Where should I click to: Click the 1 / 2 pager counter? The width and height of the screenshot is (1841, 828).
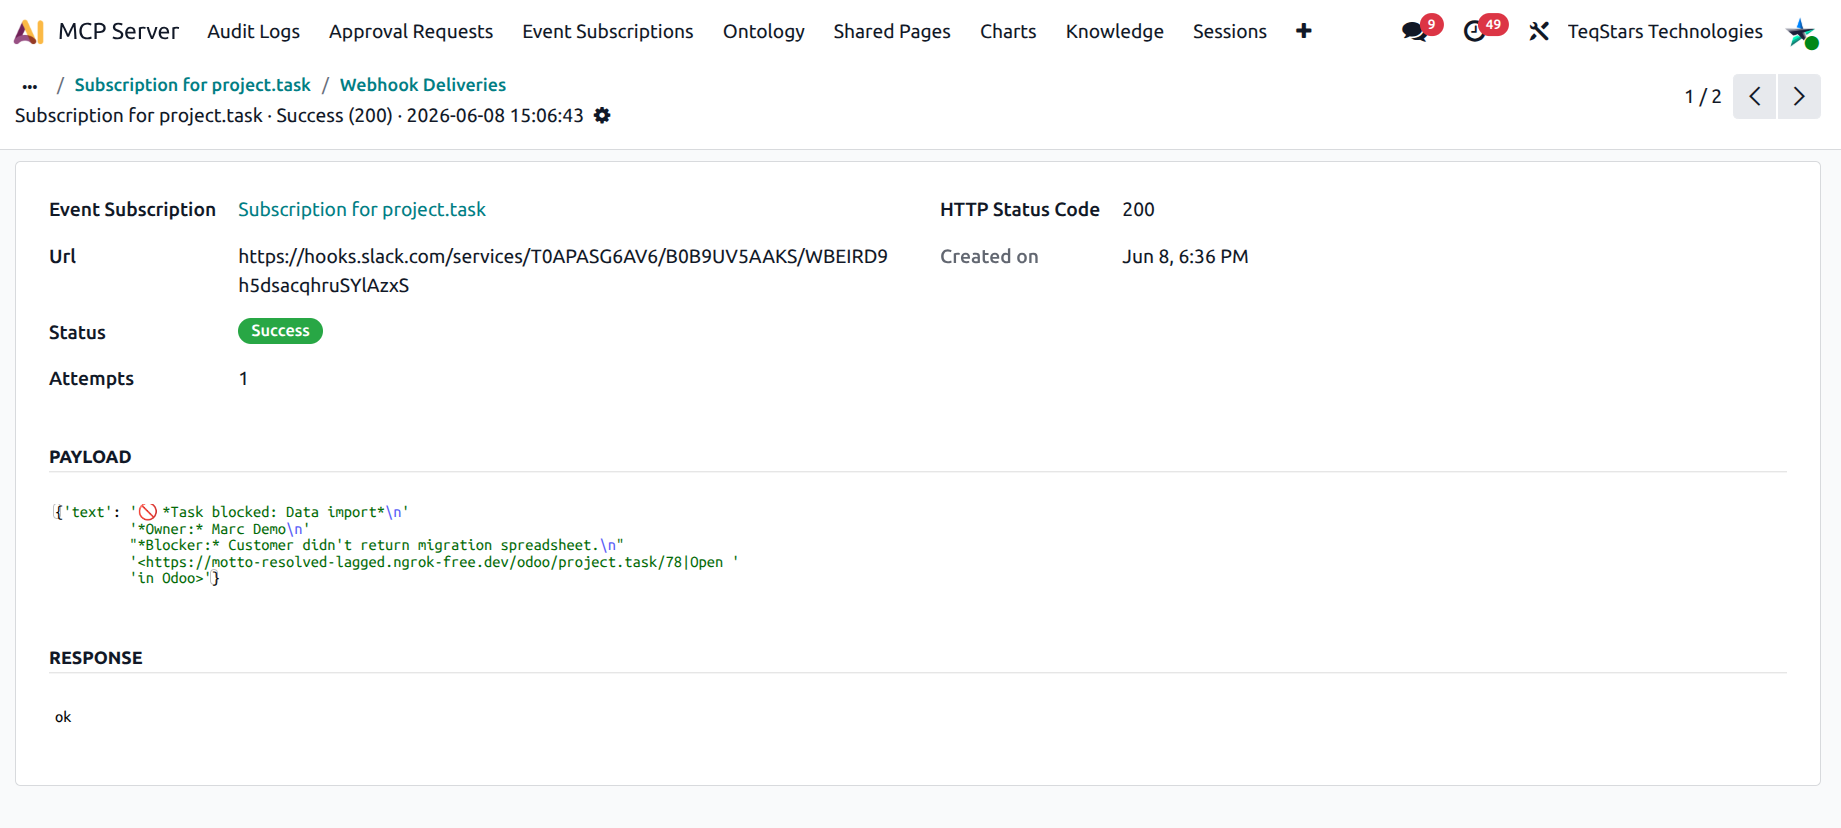[1703, 96]
